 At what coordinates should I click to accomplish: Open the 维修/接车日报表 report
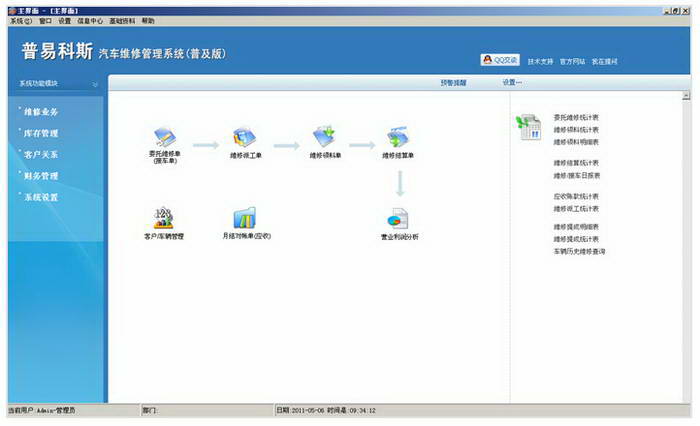(x=577, y=175)
